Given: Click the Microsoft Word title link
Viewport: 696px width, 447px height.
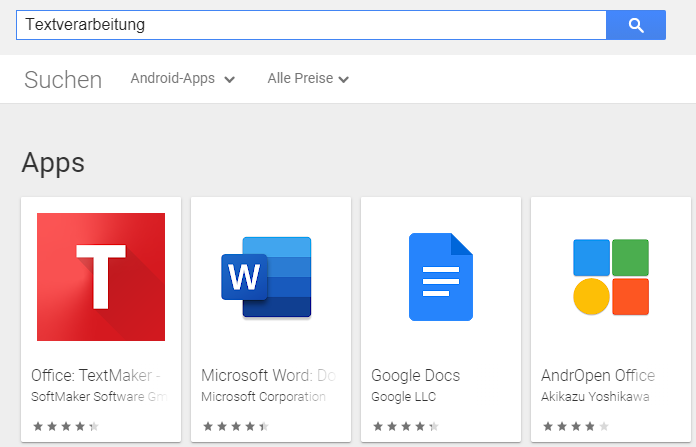Looking at the screenshot, I should coord(268,376).
